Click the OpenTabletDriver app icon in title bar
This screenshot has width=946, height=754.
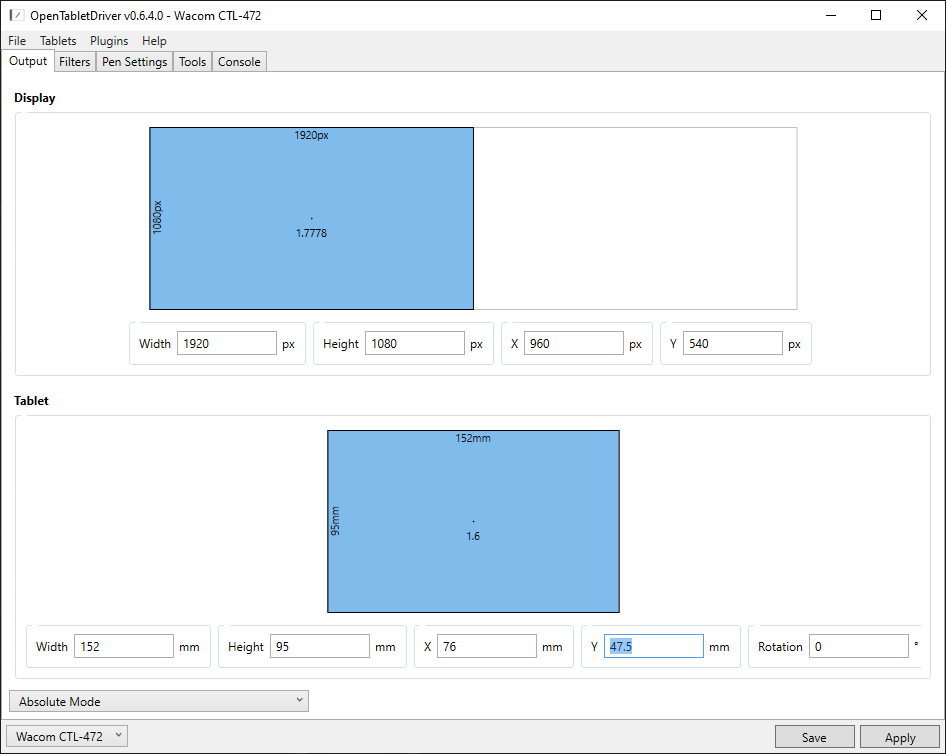point(16,15)
